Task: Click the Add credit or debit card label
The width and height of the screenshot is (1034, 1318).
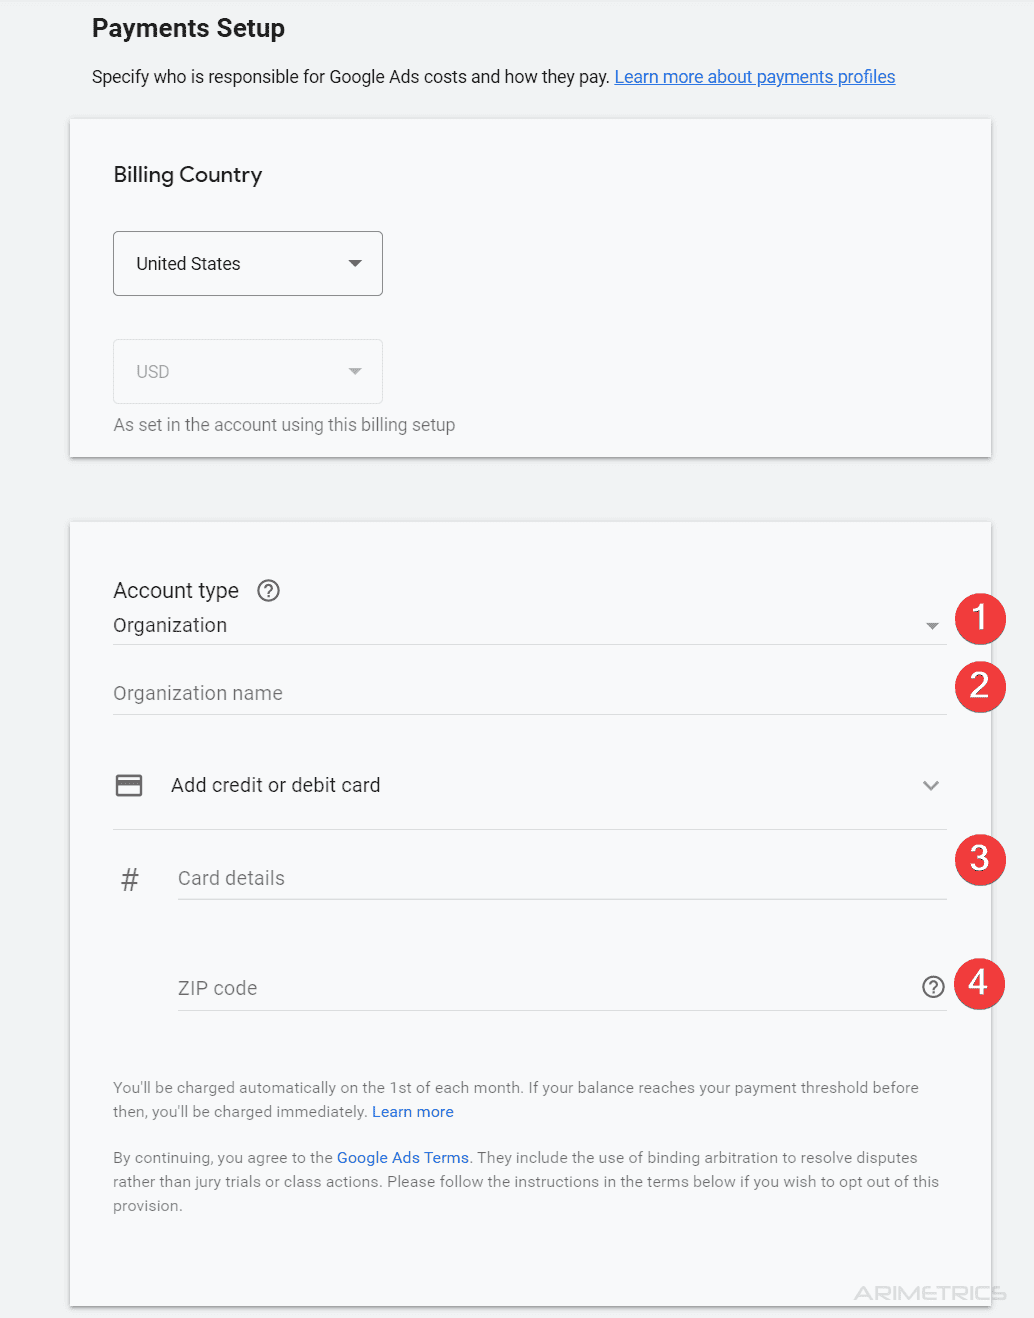Action: [275, 785]
